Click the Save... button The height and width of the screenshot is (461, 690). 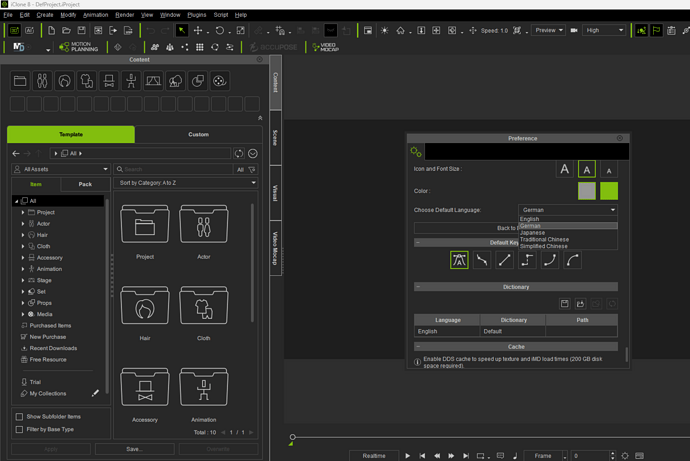pyautogui.click(x=135, y=449)
